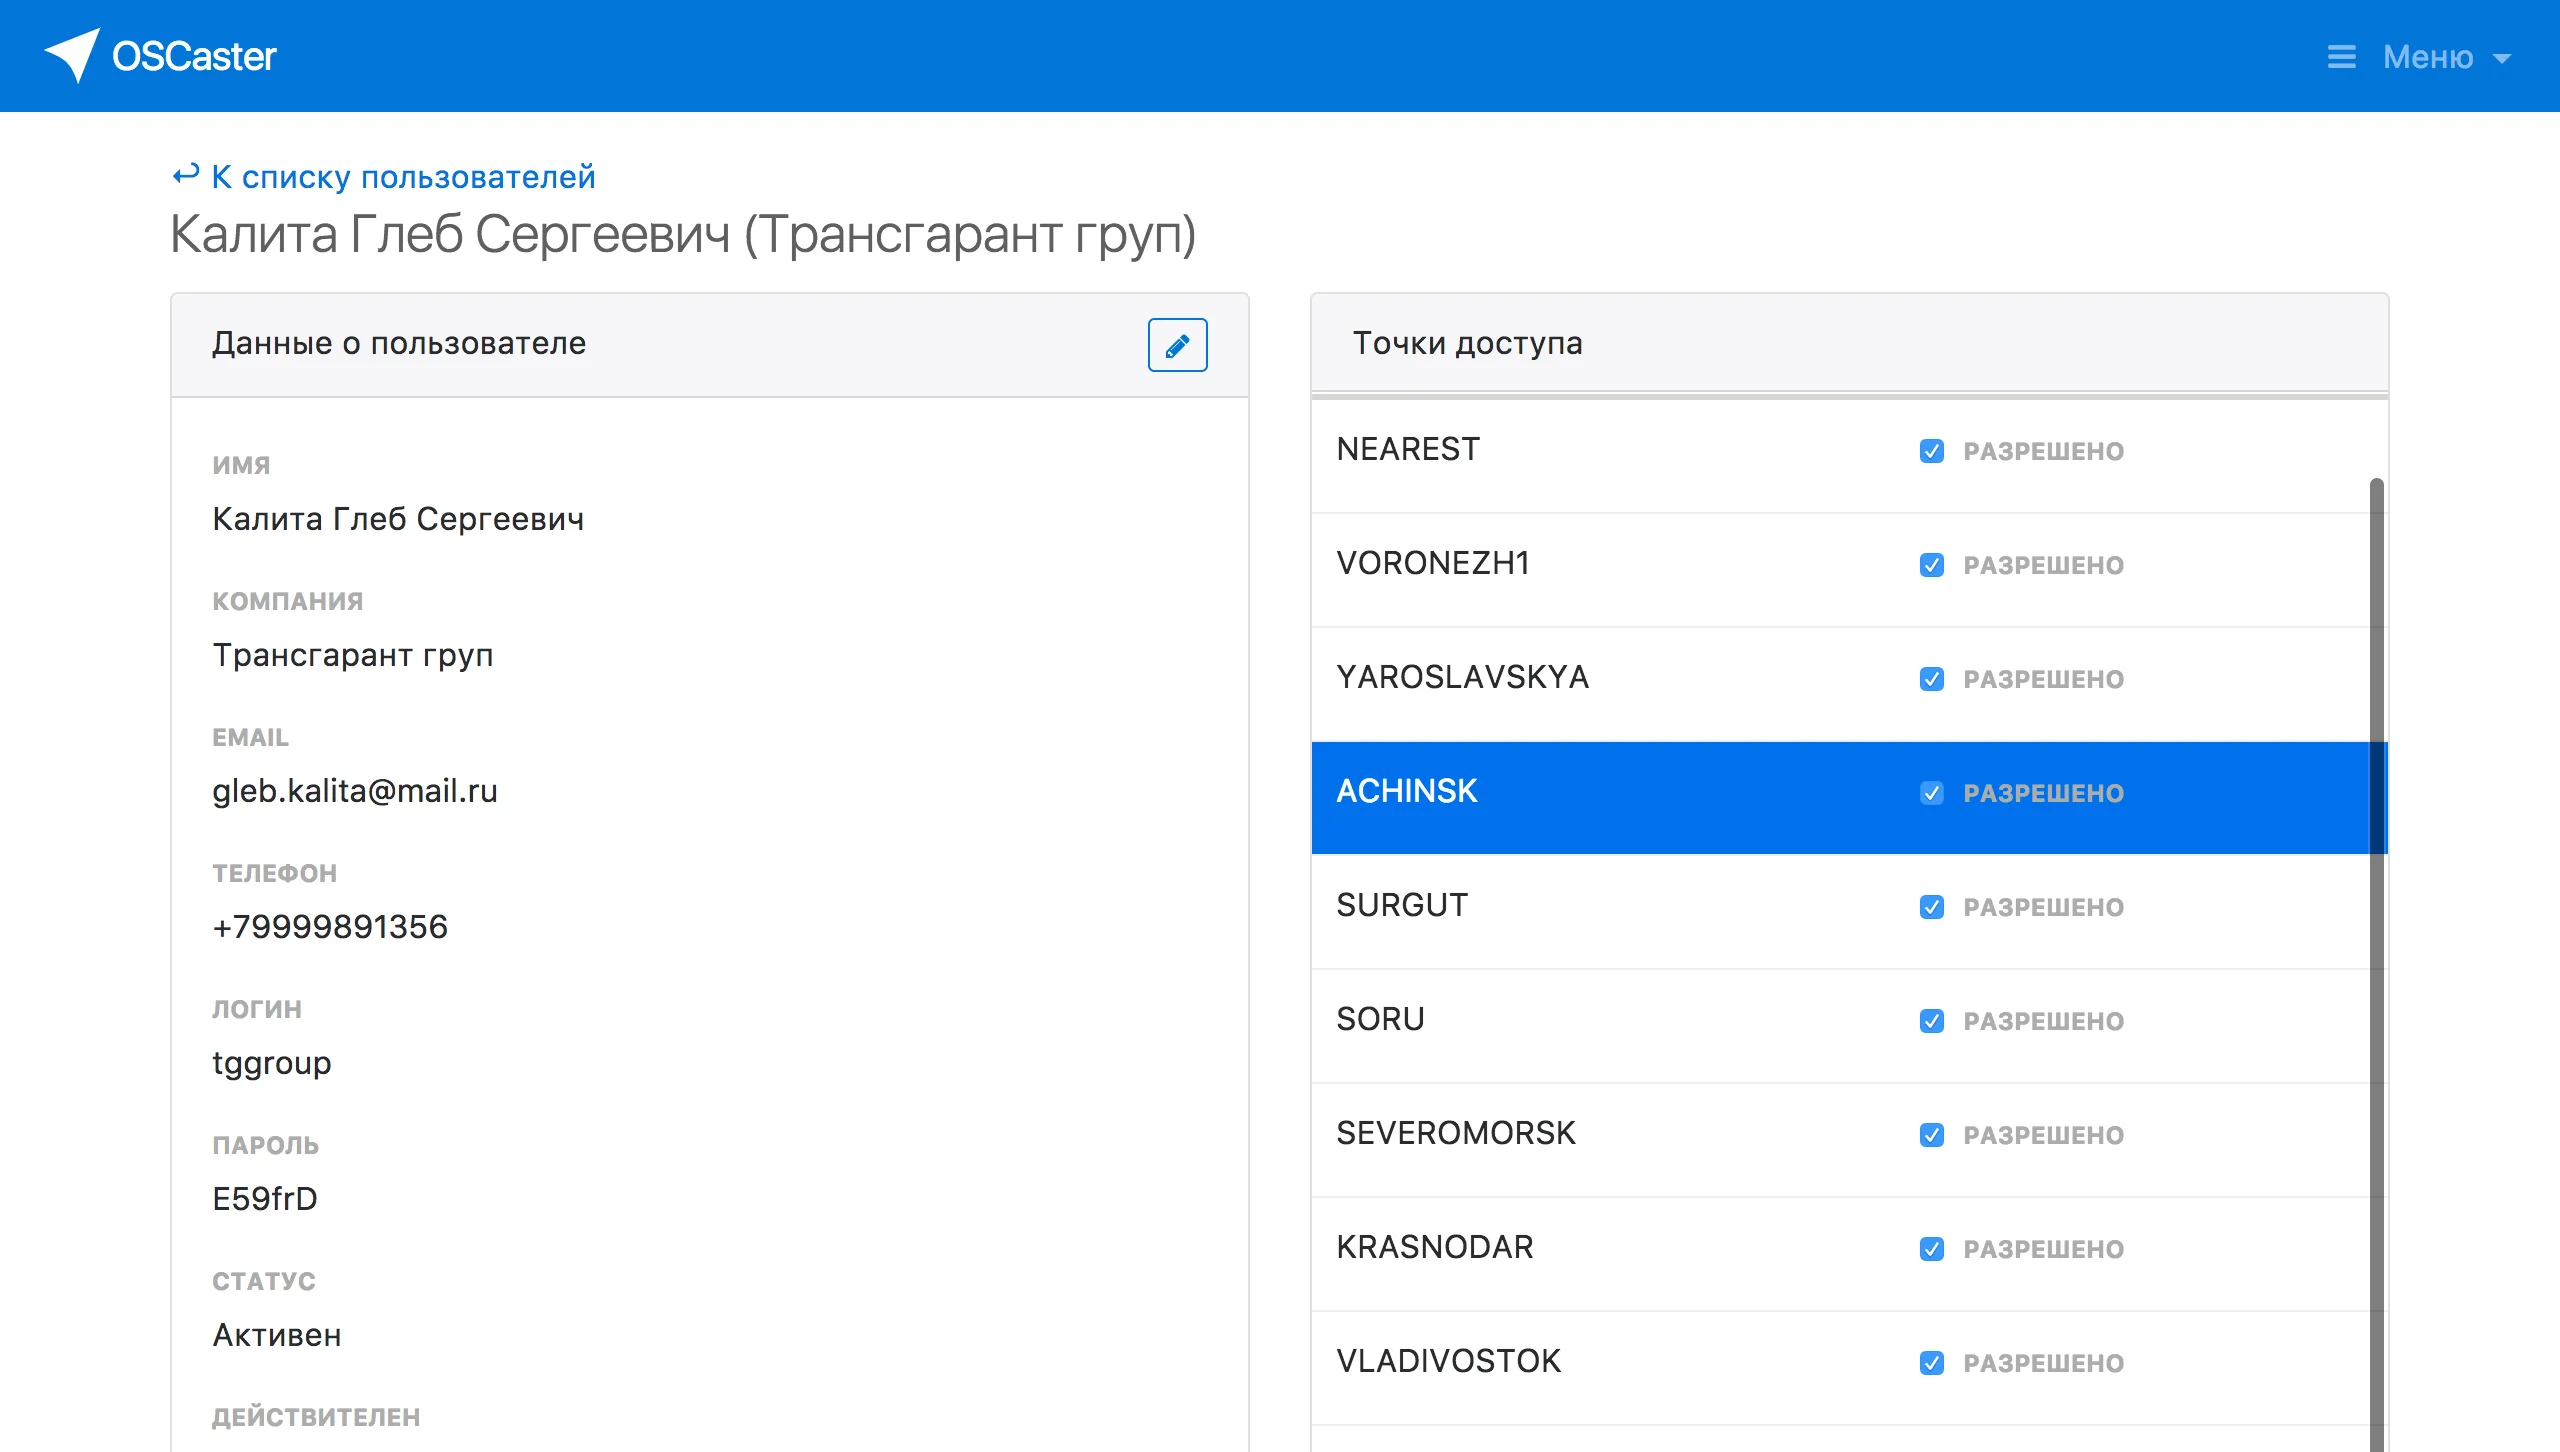The width and height of the screenshot is (2560, 1452).
Task: Click the 'Точки доступа' panel header
Action: coord(1468,343)
